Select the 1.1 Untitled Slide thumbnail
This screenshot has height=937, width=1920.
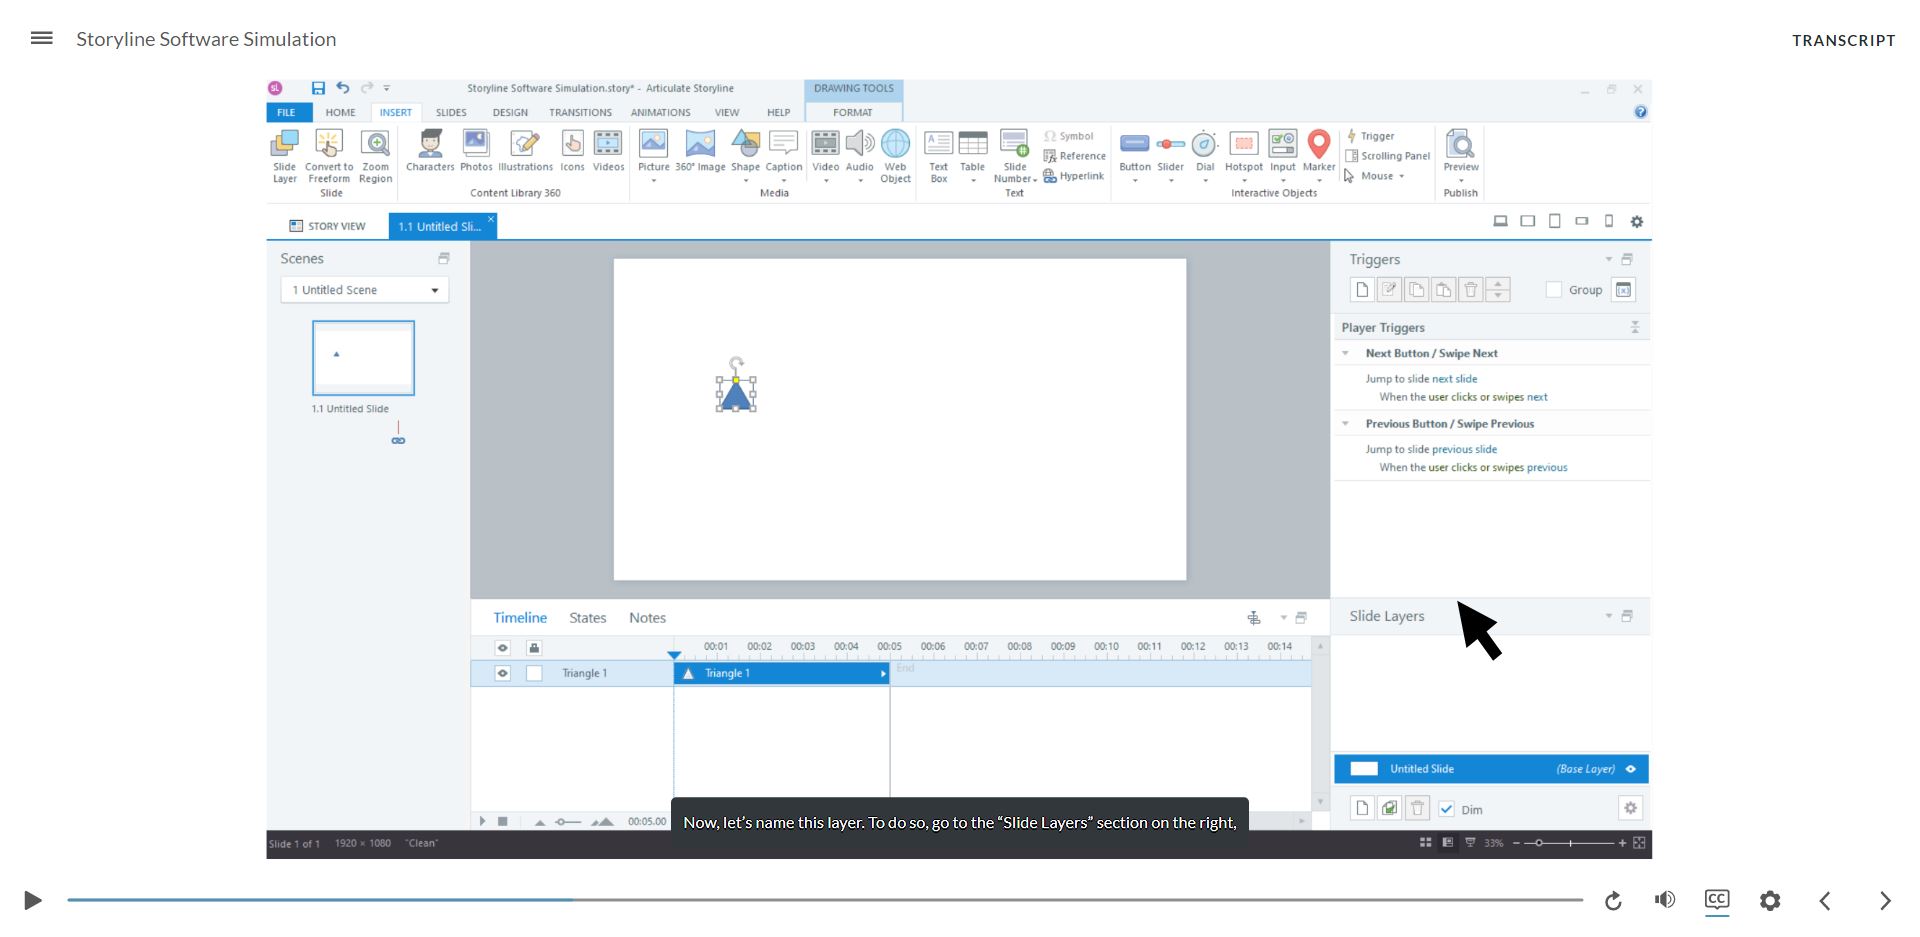tap(363, 358)
